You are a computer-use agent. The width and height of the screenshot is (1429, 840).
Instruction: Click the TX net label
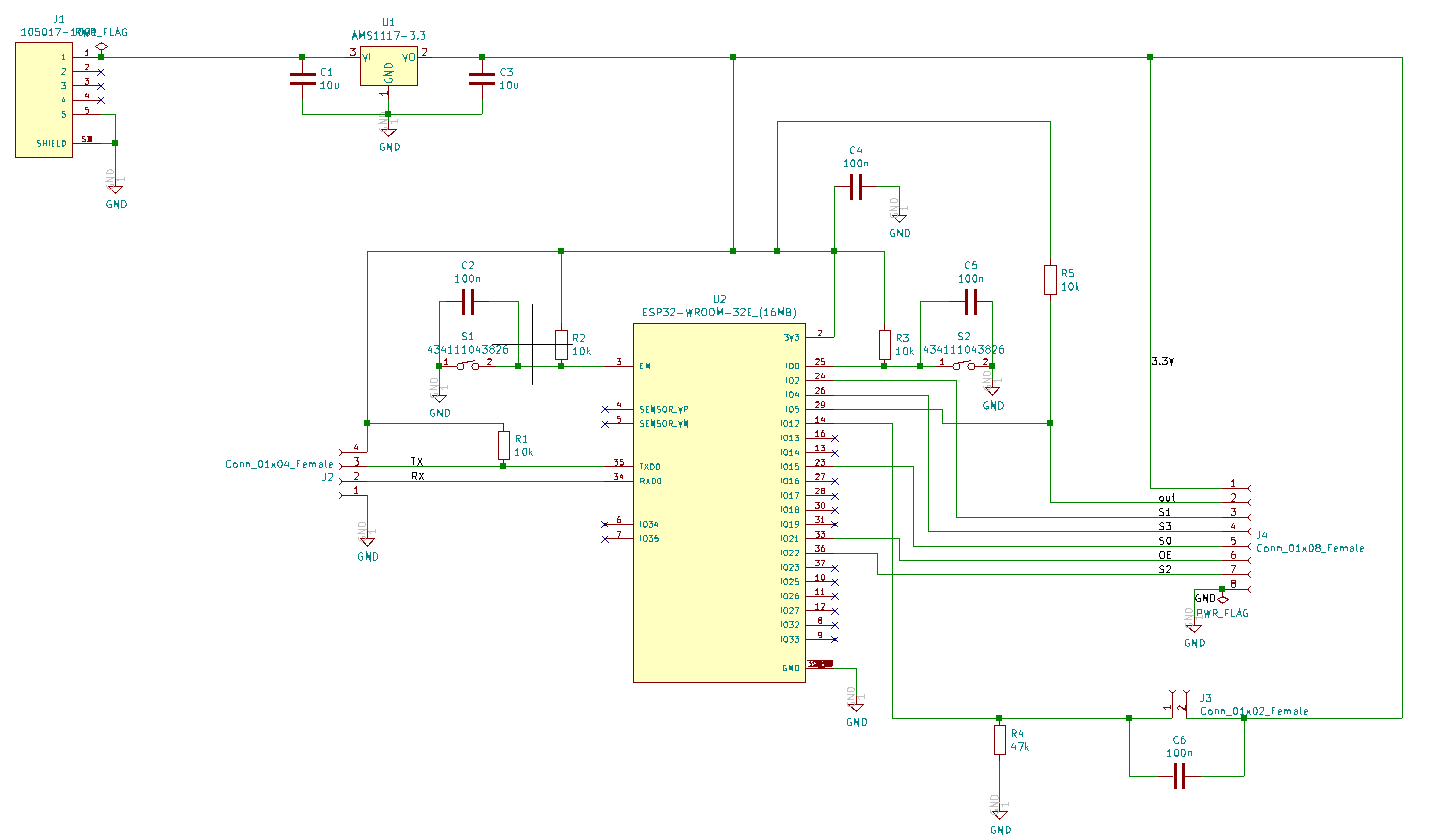coord(417,462)
